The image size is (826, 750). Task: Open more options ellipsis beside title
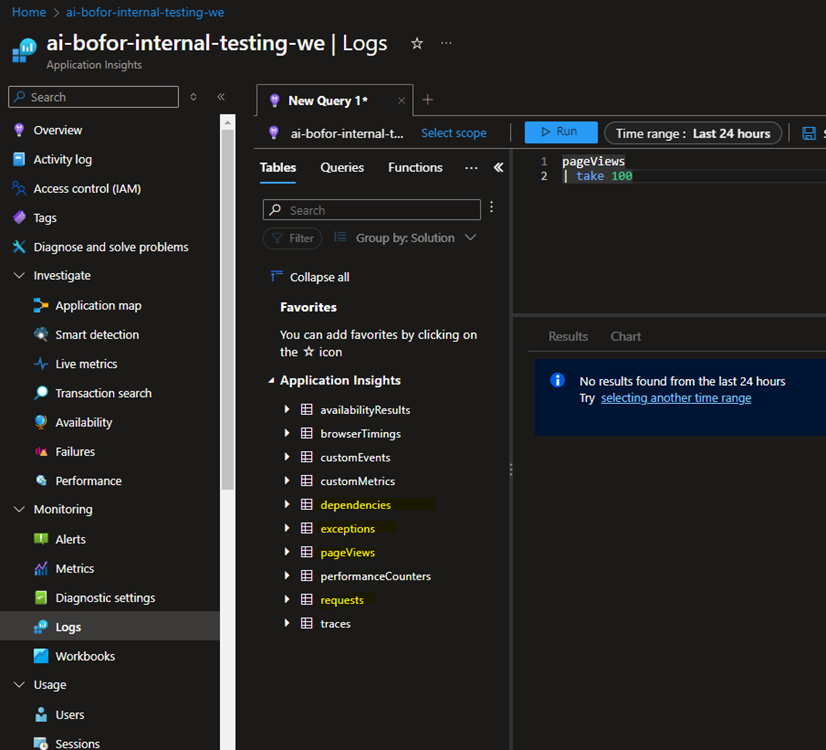tap(446, 43)
